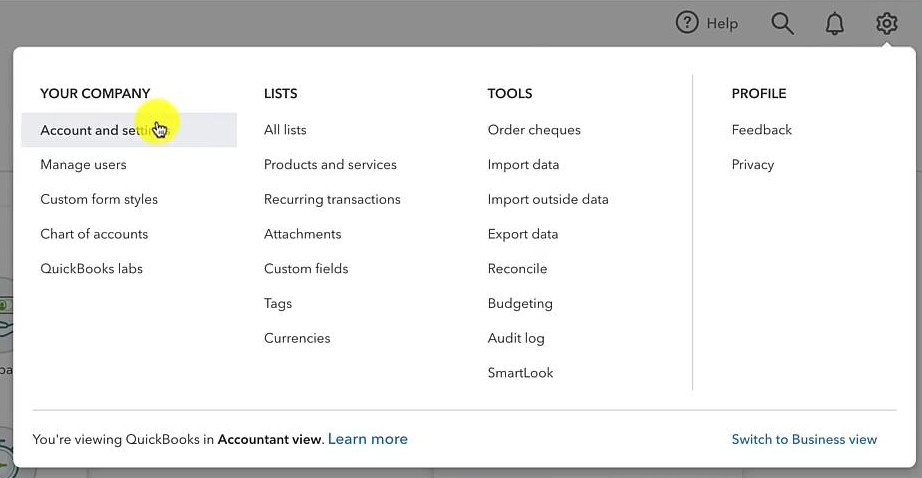Select Import data tool
Screen dimensions: 922x478
pyautogui.click(x=523, y=165)
